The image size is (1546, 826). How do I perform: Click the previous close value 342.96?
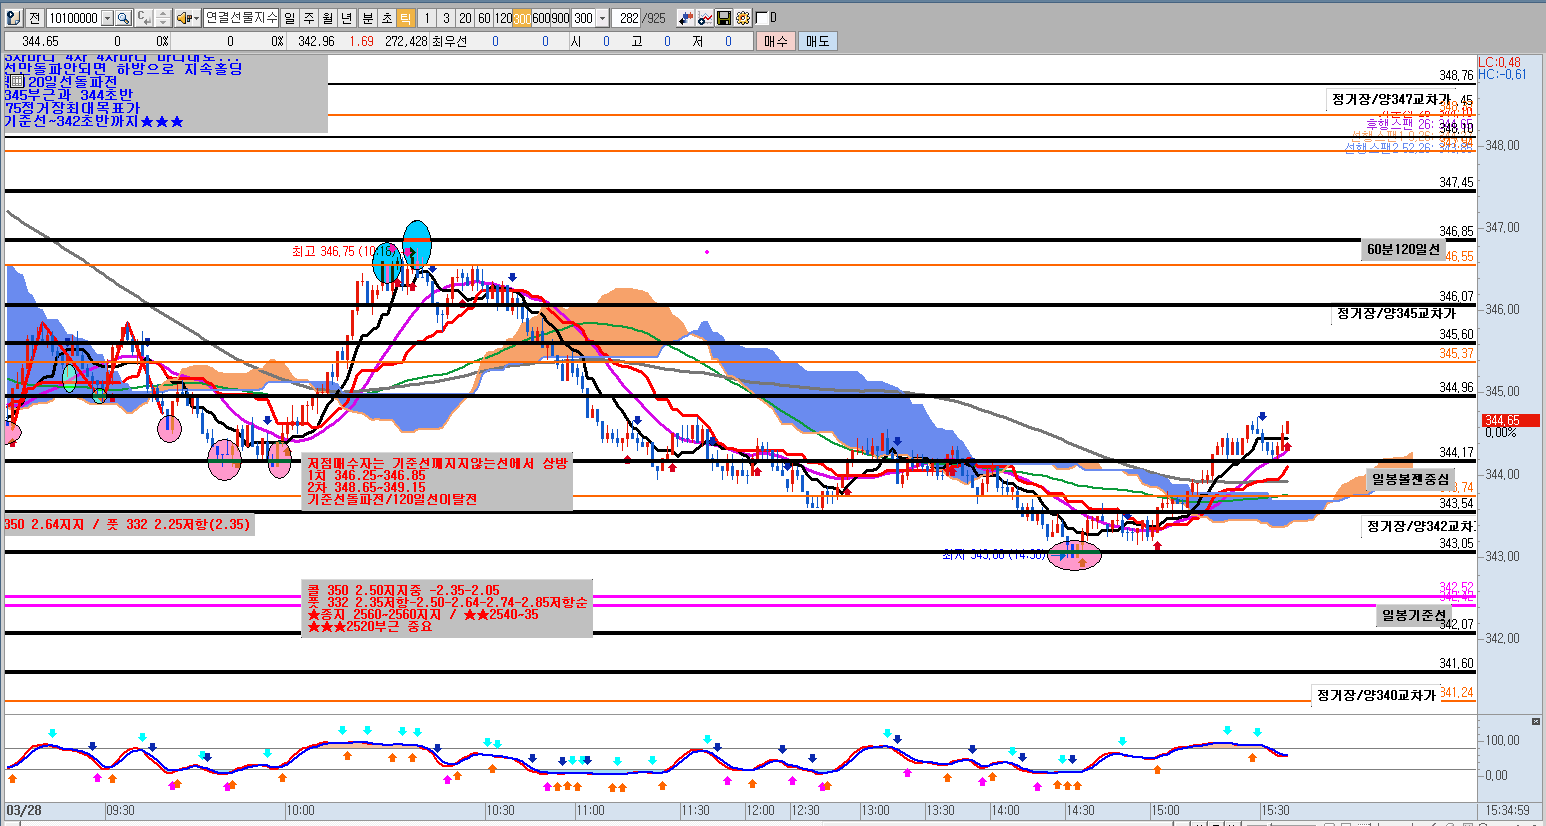pos(316,41)
